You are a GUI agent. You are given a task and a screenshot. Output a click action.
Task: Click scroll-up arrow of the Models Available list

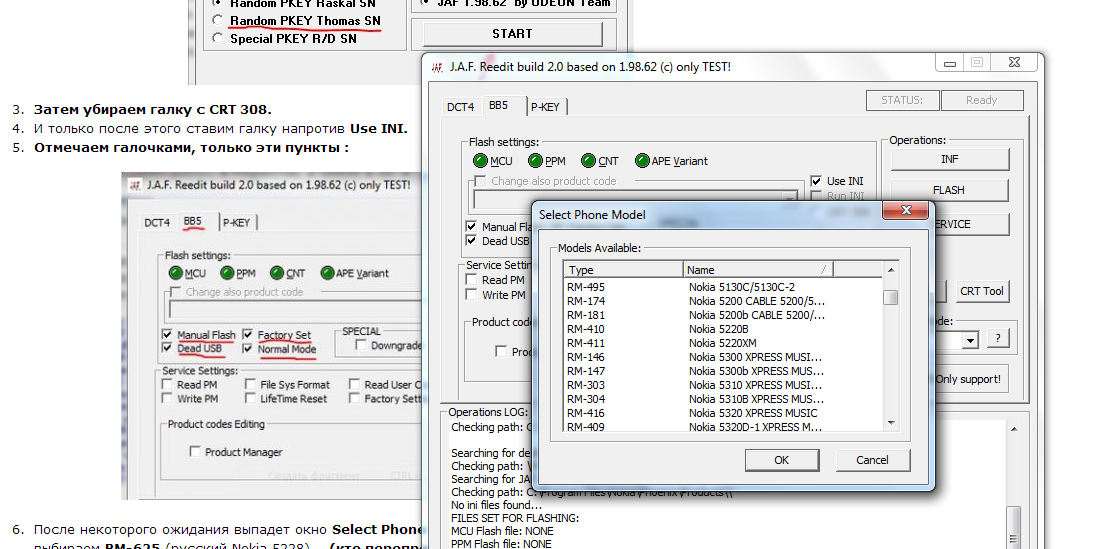(x=890, y=270)
